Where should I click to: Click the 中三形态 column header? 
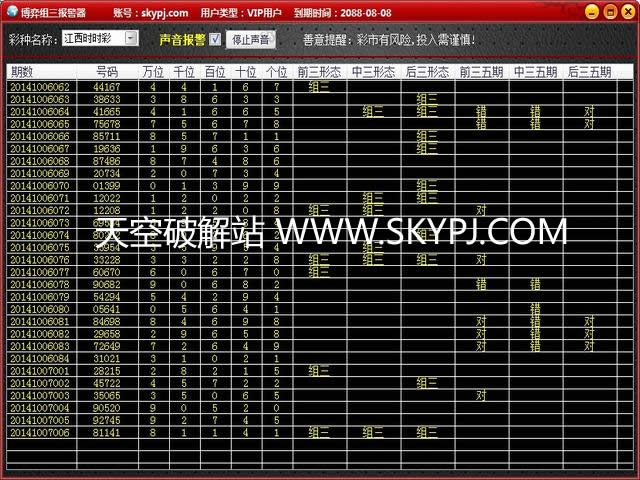click(x=373, y=72)
